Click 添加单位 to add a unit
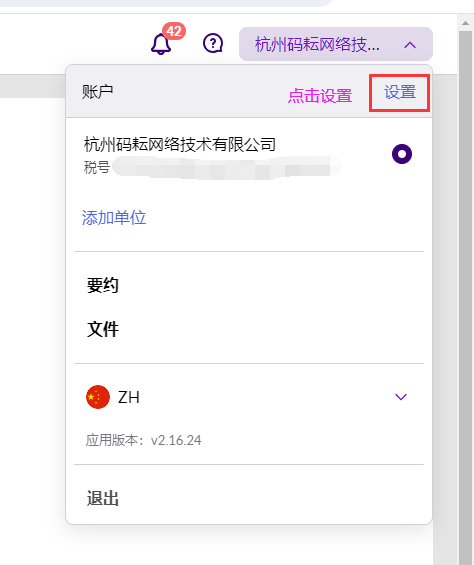This screenshot has height=565, width=474. (114, 218)
